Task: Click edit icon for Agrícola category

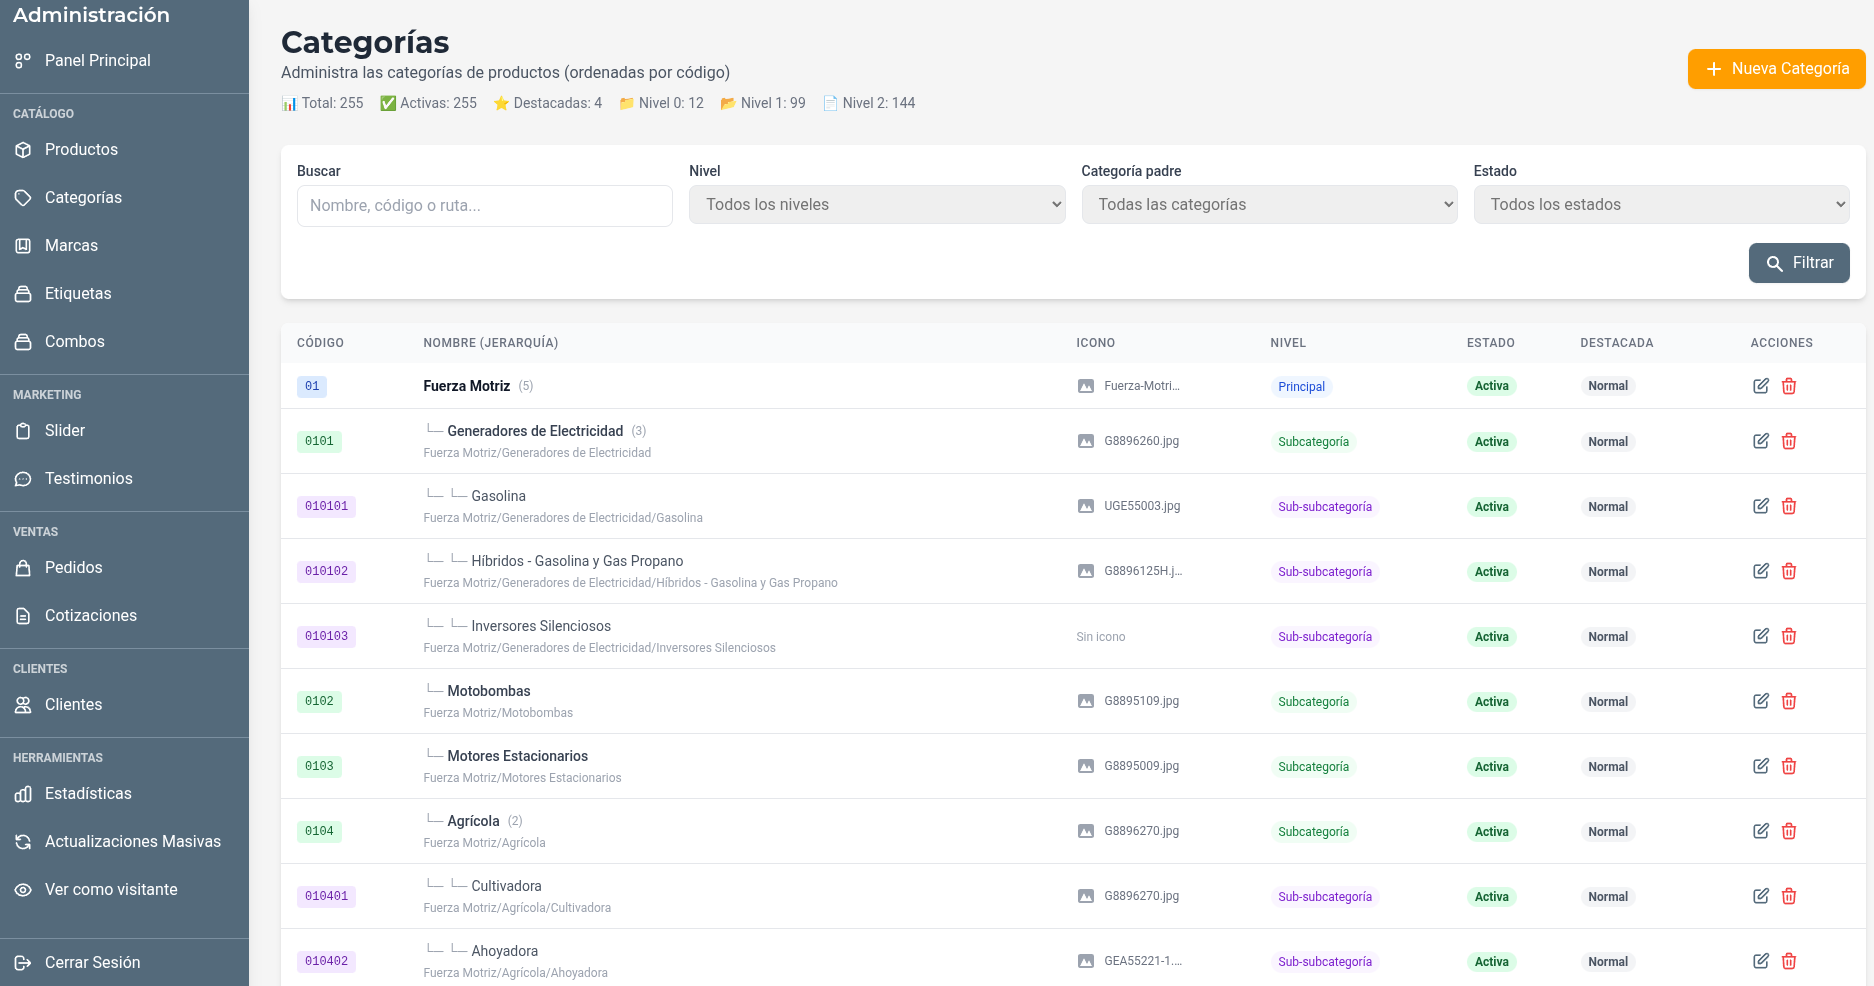Action: [1760, 831]
